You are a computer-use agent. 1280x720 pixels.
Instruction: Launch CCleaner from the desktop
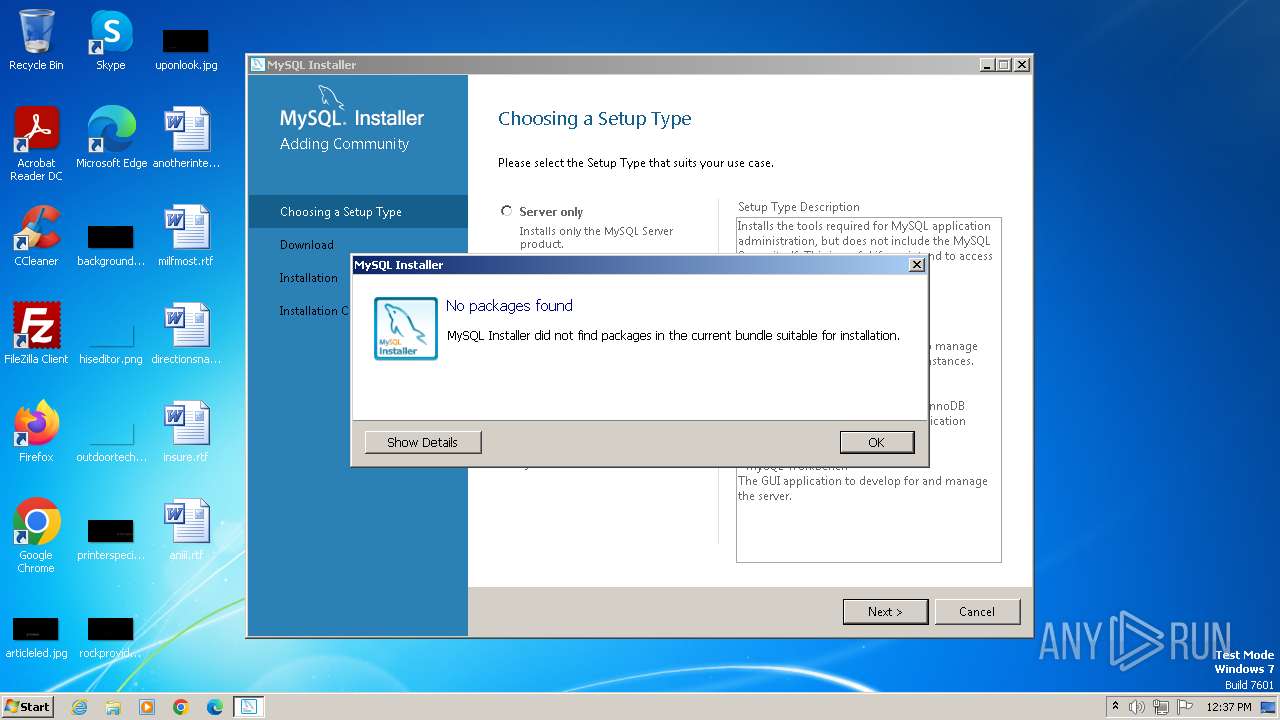[36, 236]
